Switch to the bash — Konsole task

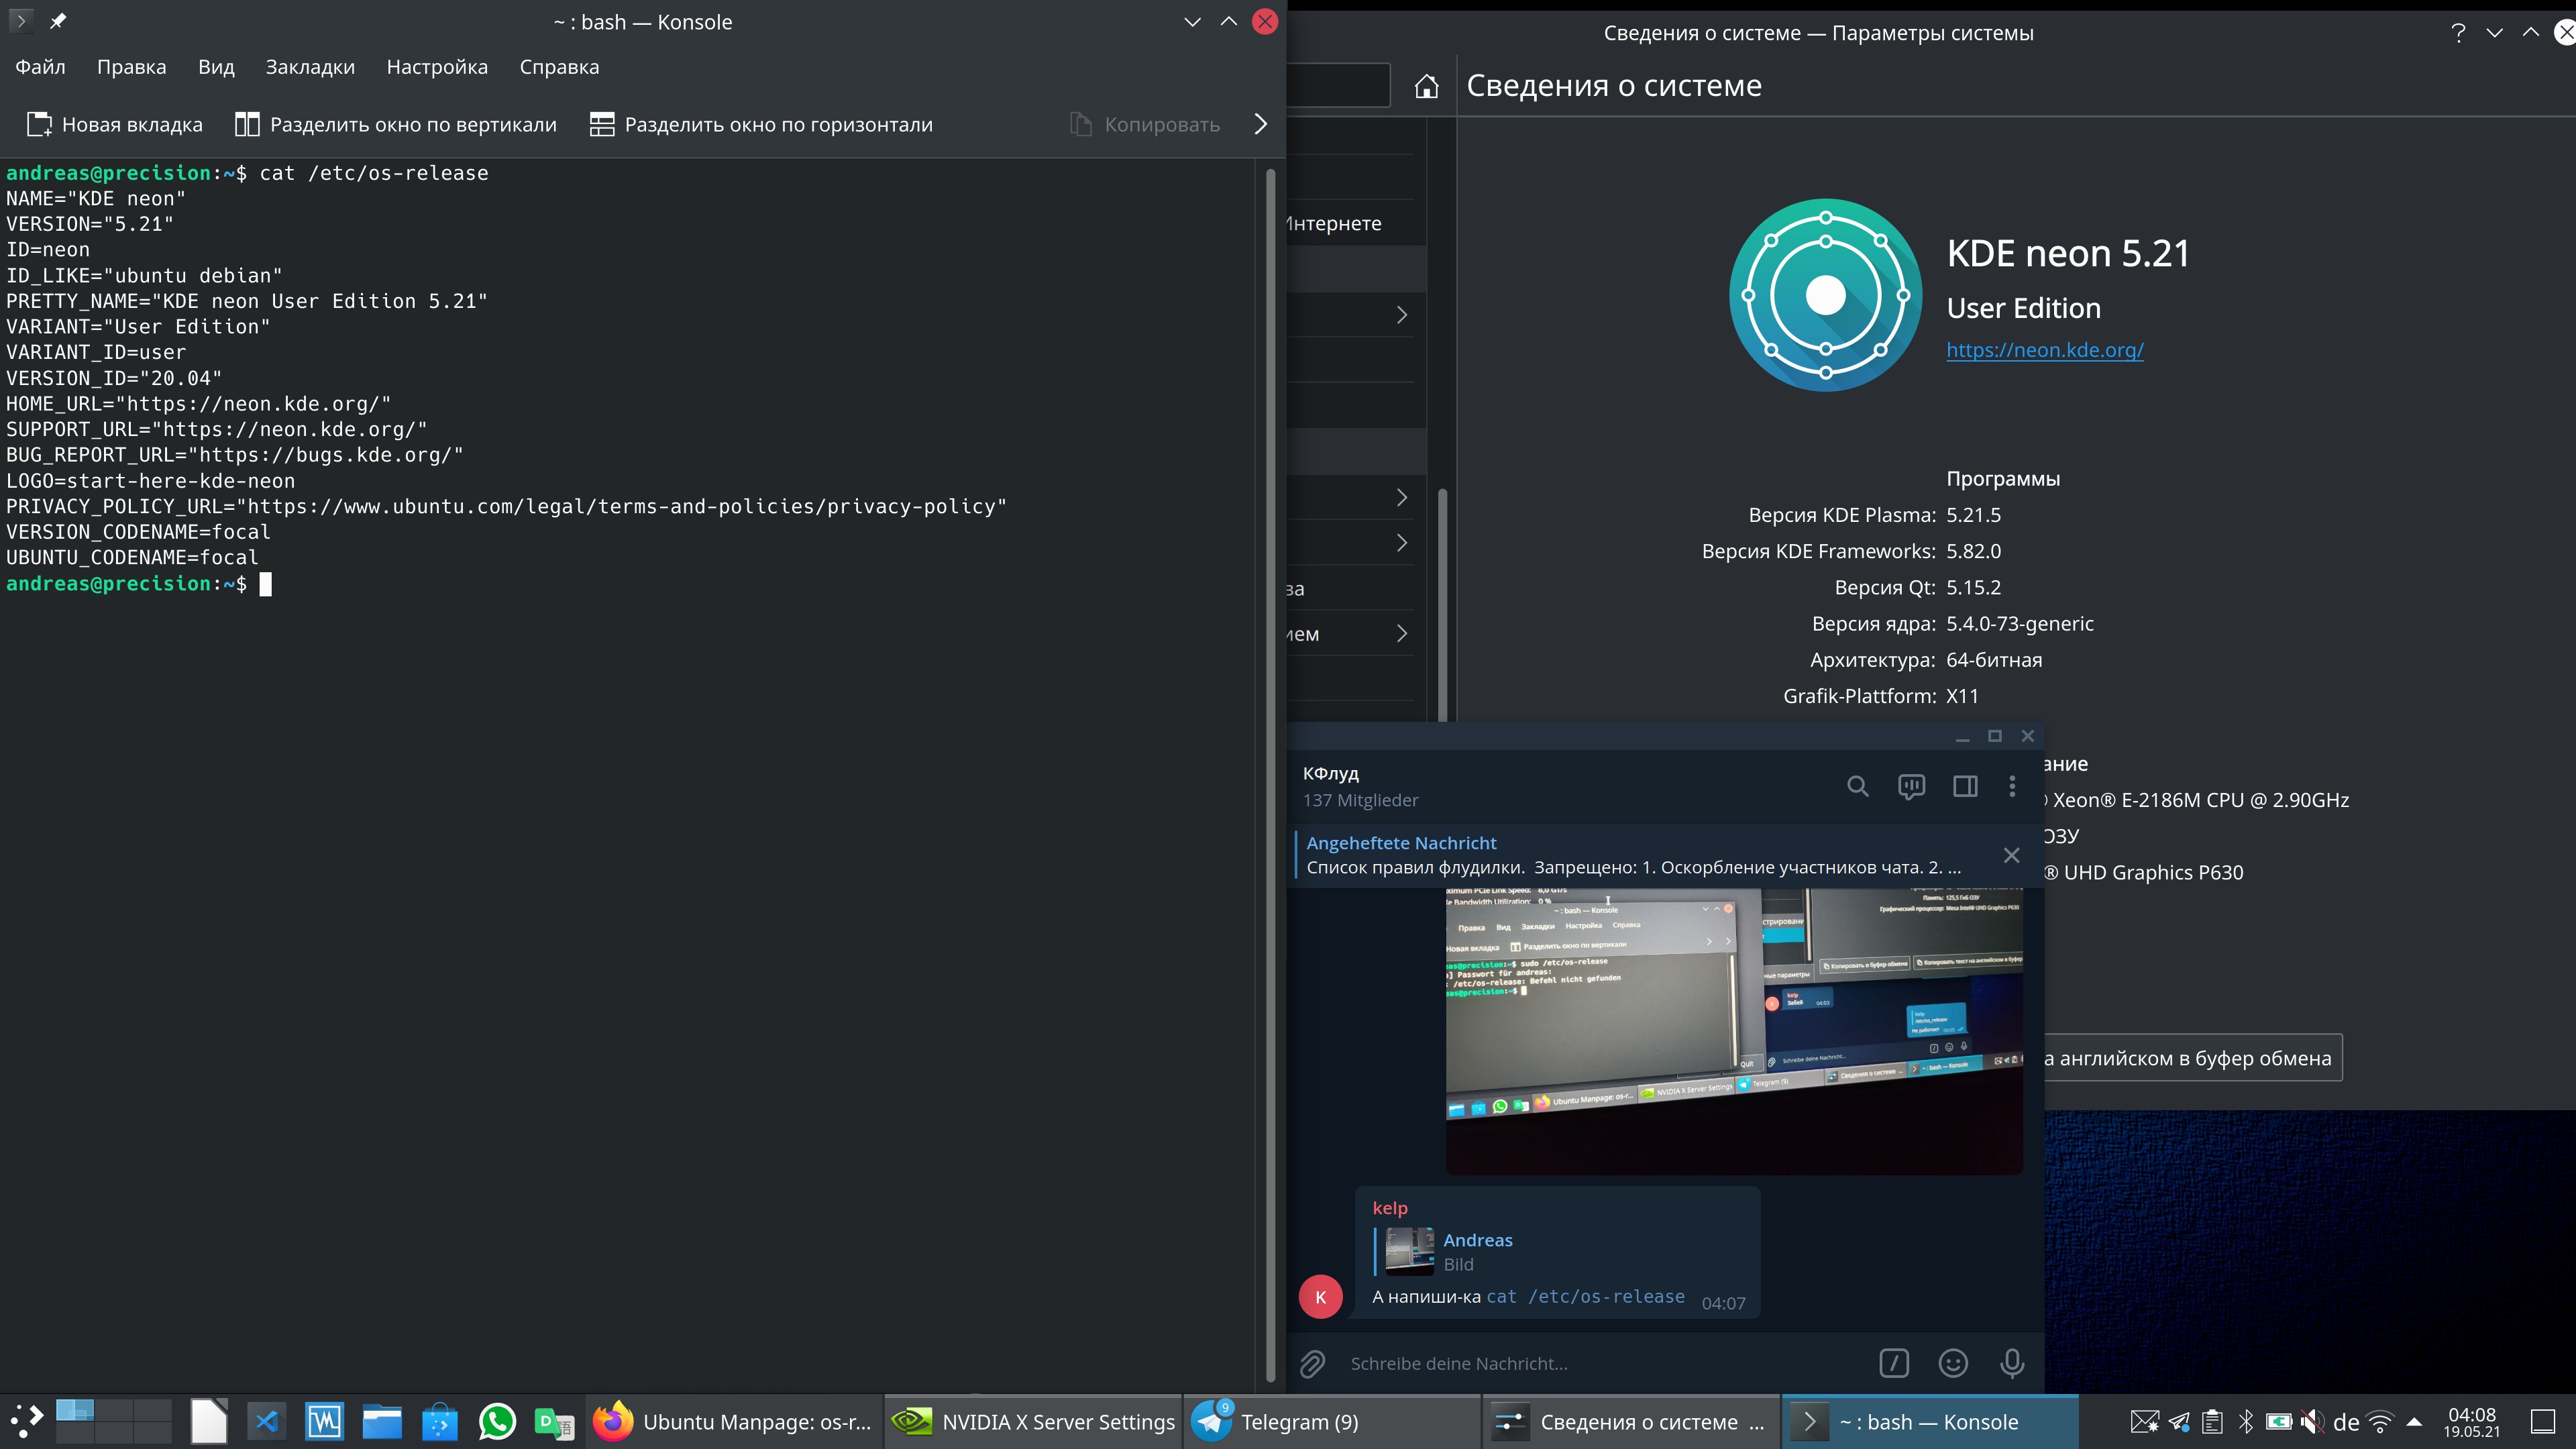pyautogui.click(x=1930, y=1421)
